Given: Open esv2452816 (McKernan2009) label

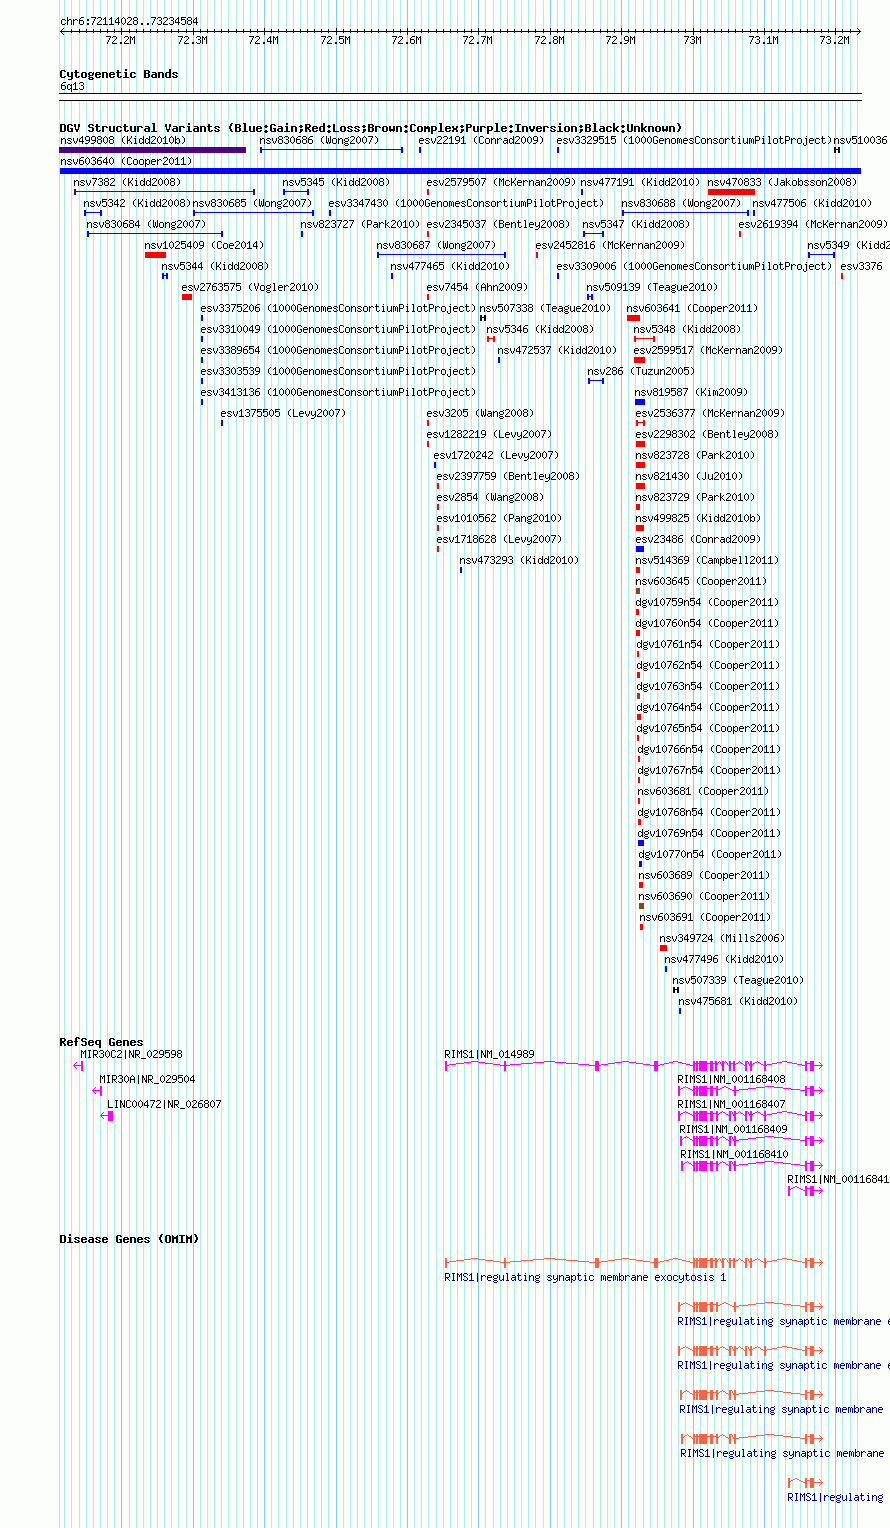Looking at the screenshot, I should coord(610,245).
